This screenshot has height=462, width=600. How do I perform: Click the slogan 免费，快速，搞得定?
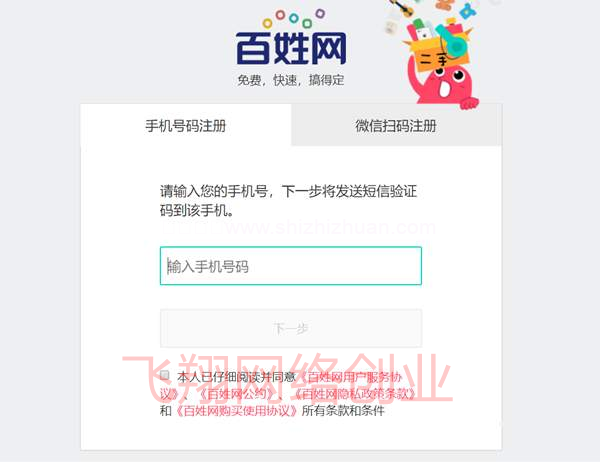pyautogui.click(x=291, y=80)
